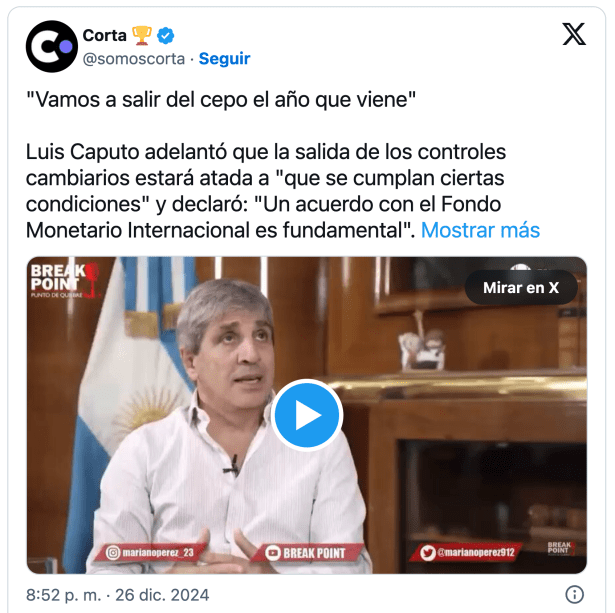Screen dimensions: 615x613
Task: Open the 8:52 p. m. timestamp link
Action: 64,595
